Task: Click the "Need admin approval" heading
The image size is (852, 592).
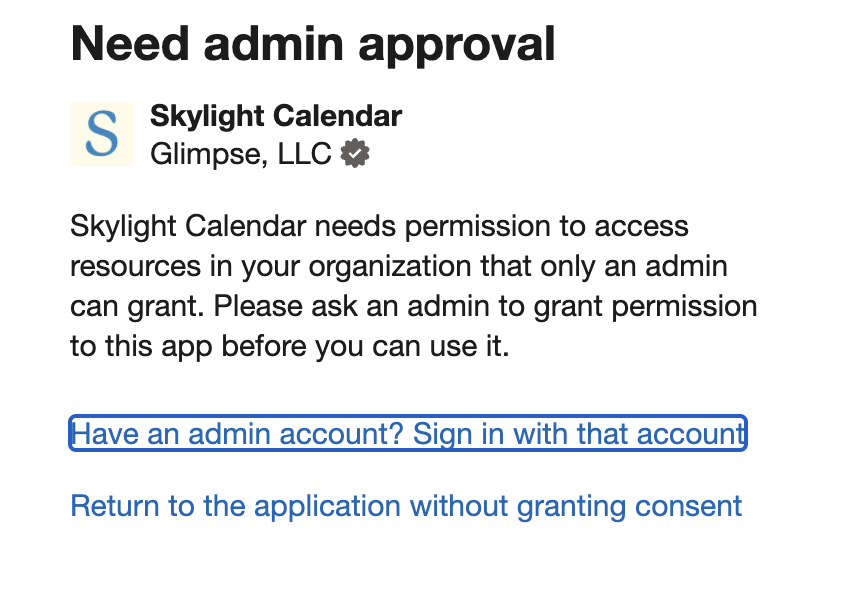Action: pyautogui.click(x=312, y=44)
